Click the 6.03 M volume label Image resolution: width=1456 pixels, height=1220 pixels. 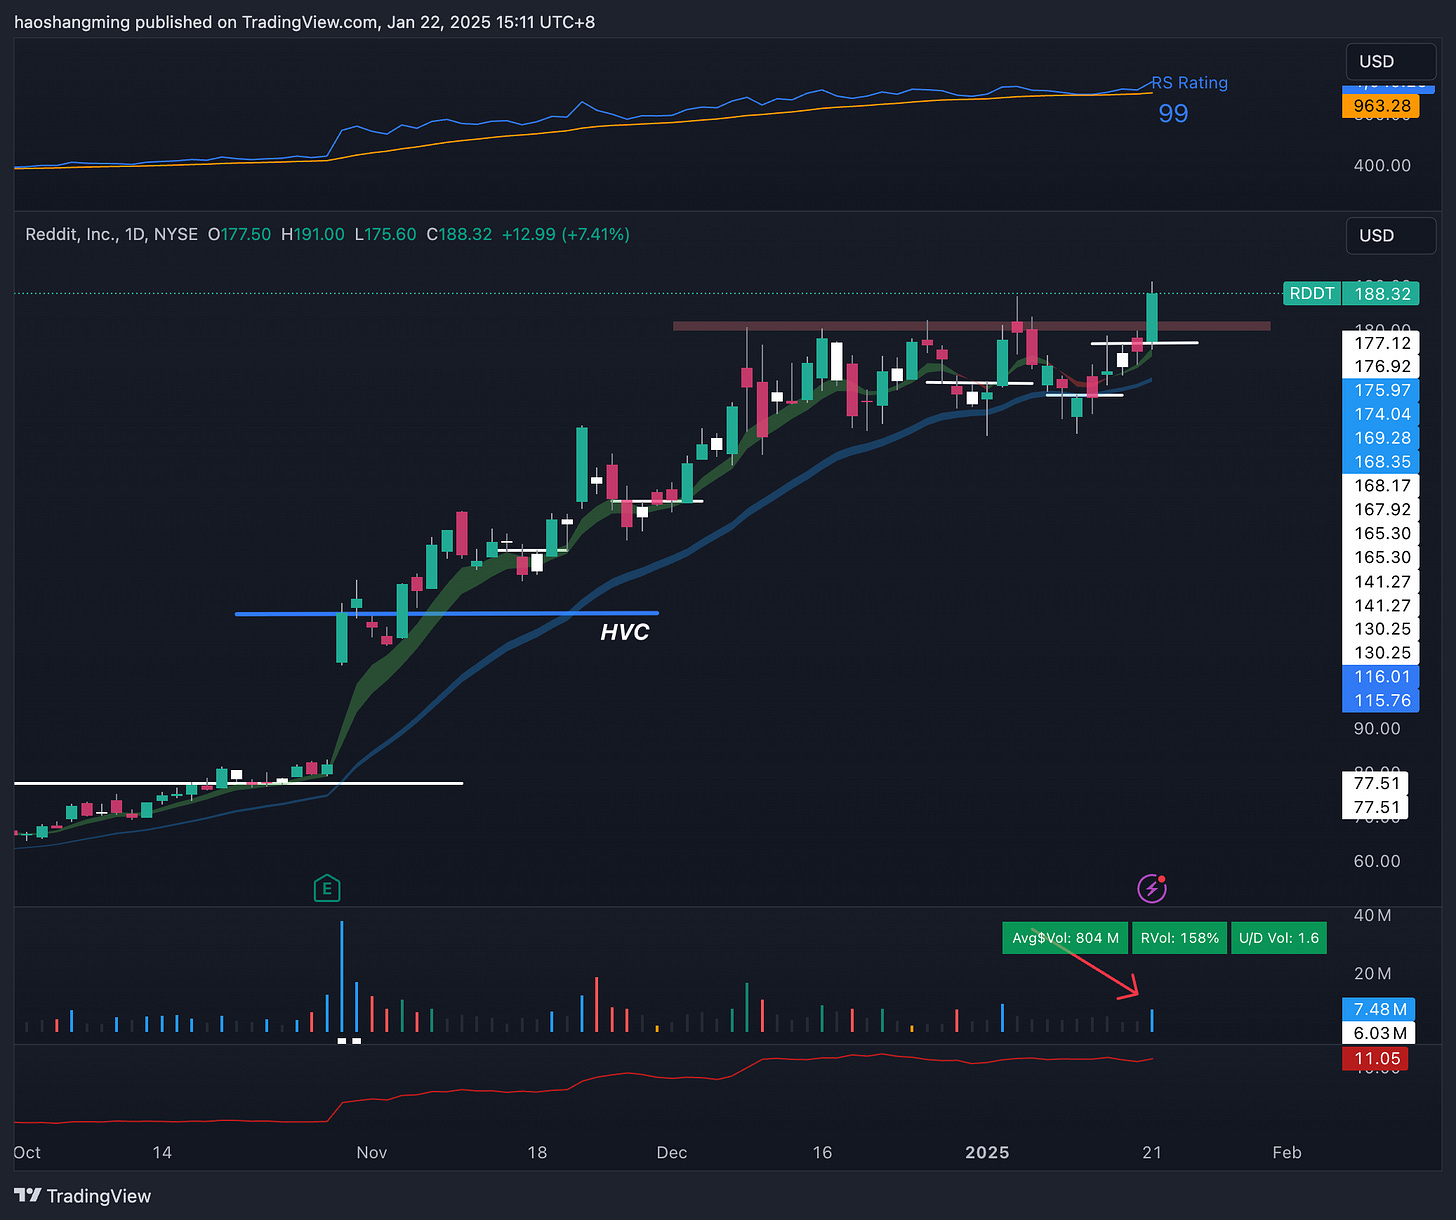[1379, 1034]
